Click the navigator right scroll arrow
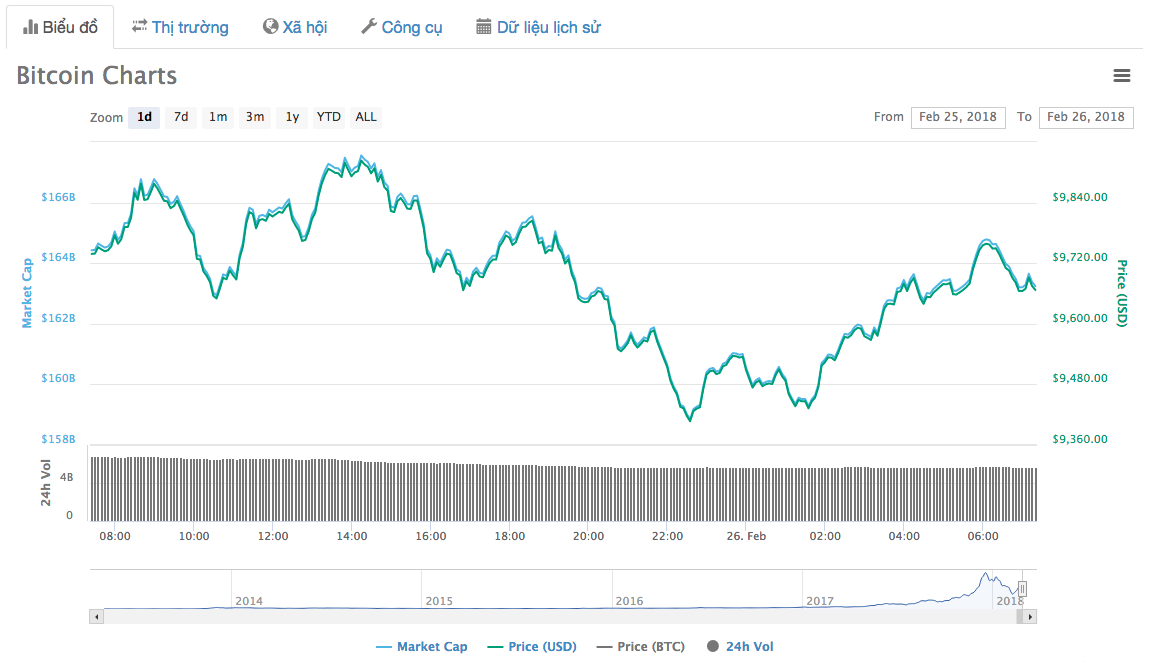This screenshot has height=662, width=1160. pos(1030,616)
